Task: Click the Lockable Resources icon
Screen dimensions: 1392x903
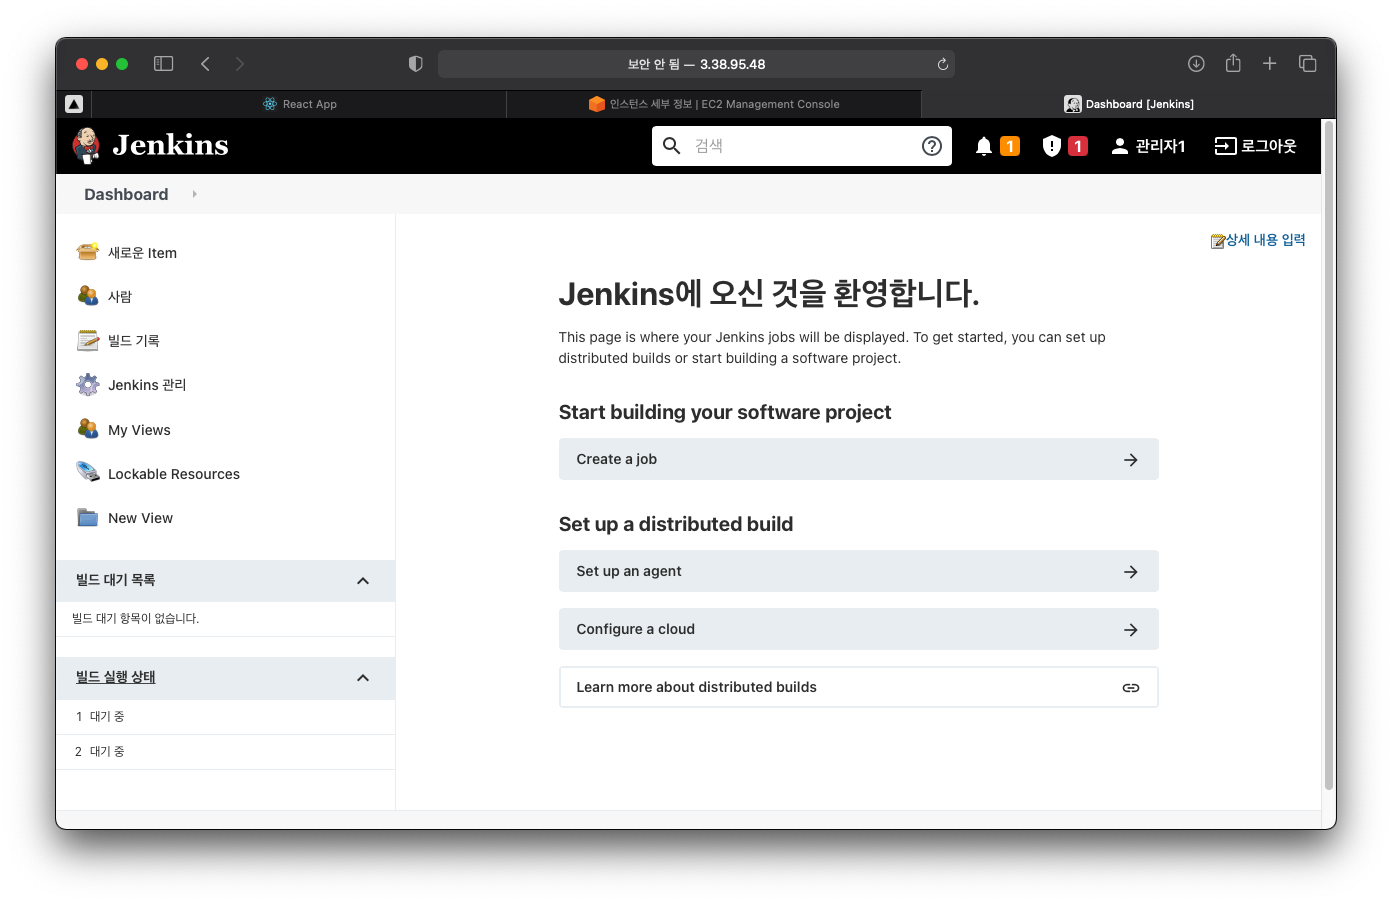Action: 88,472
